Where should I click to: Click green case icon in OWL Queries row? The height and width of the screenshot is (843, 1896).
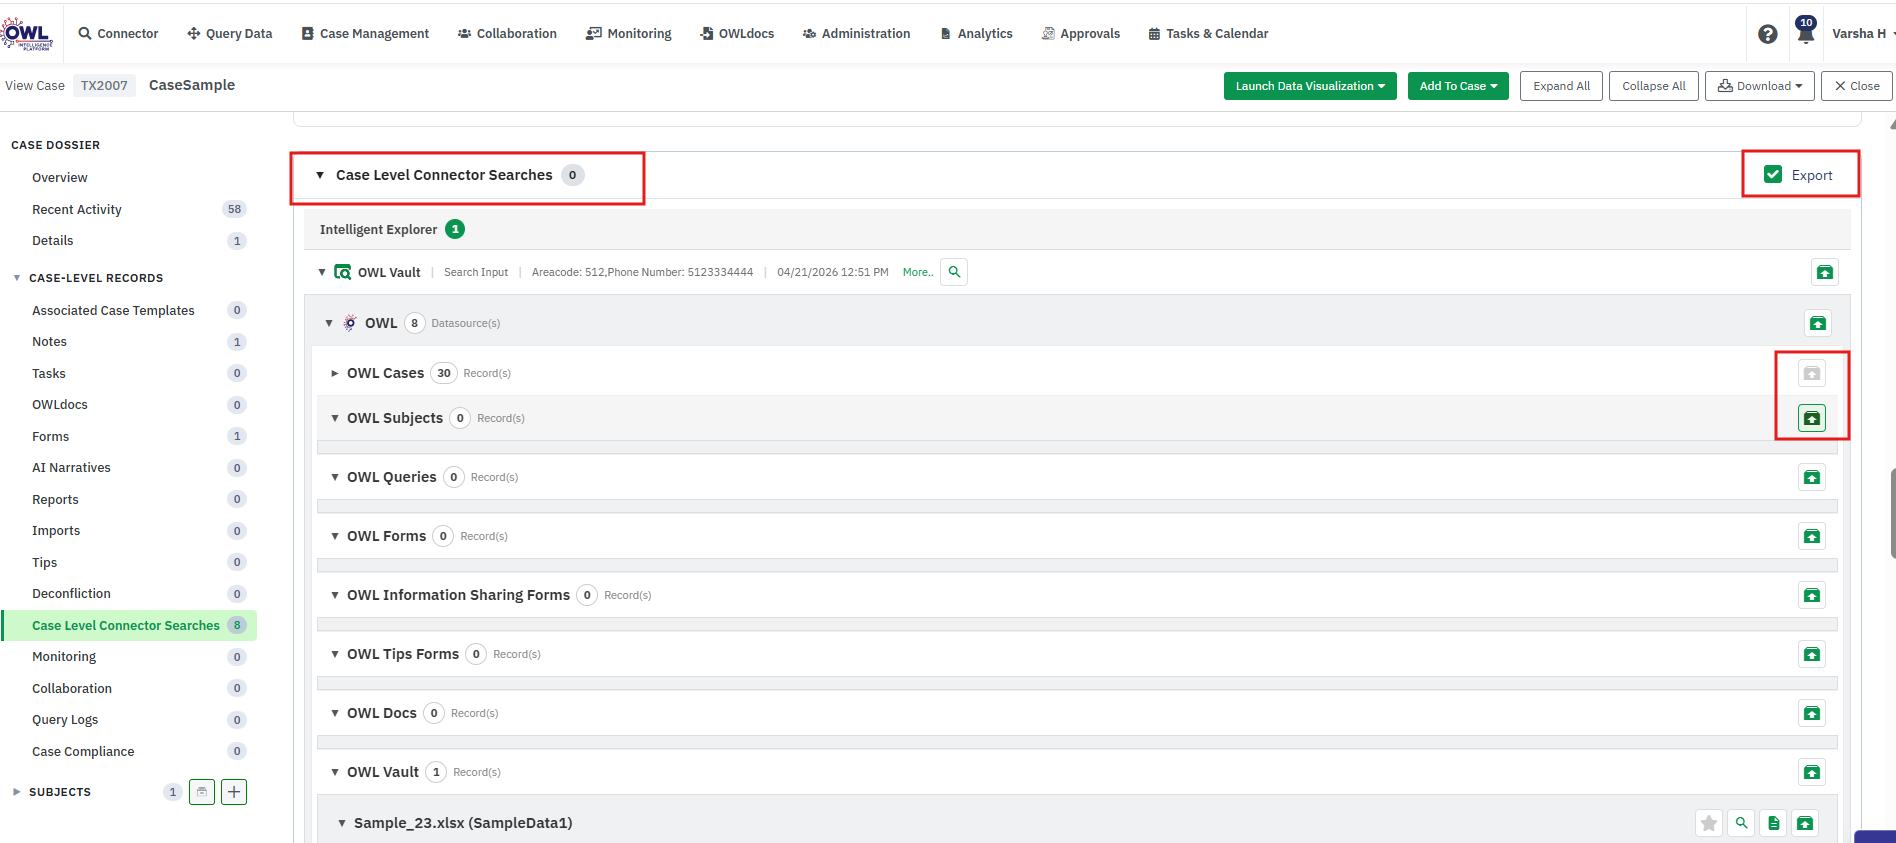point(1812,477)
